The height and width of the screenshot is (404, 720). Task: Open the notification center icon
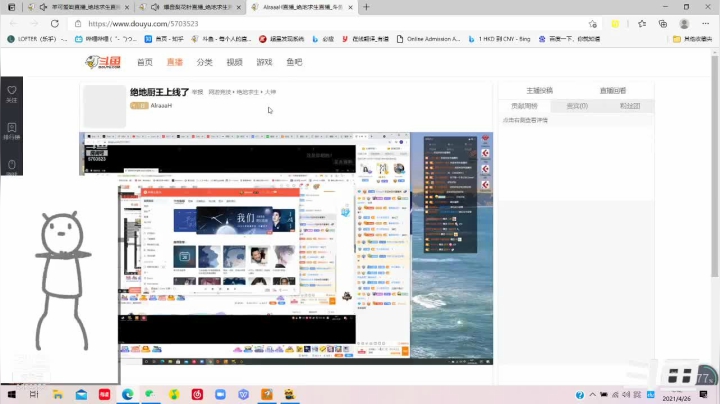coord(703,395)
